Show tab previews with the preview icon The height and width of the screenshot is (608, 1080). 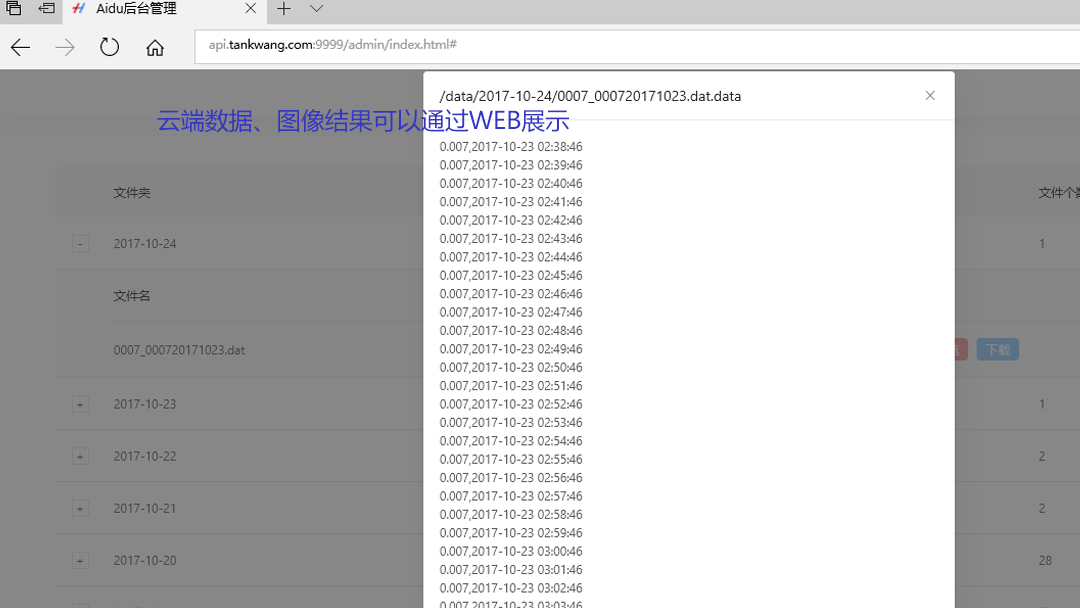click(x=12, y=10)
